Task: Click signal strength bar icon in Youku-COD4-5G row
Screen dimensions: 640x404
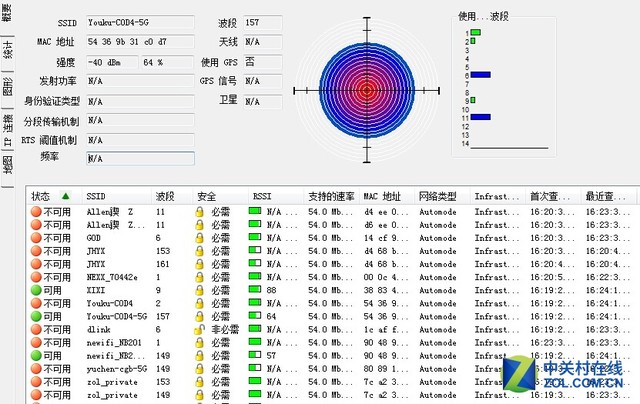Action: [x=255, y=315]
